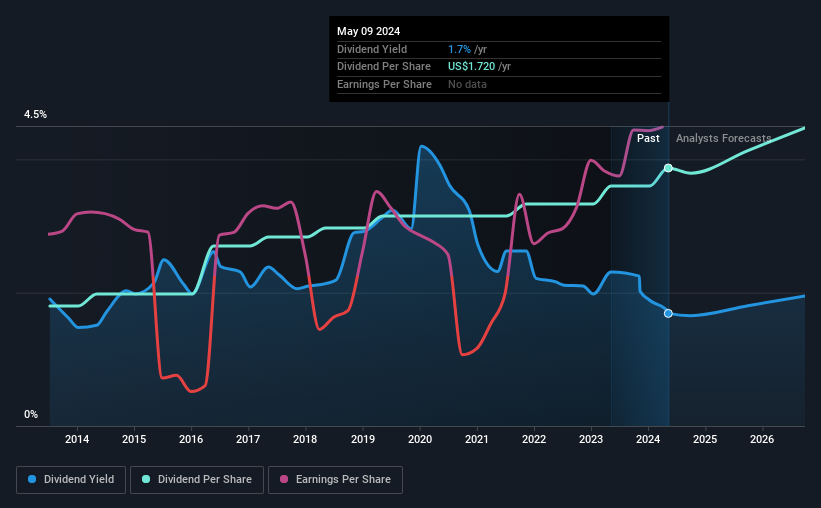
Task: Click the US$1.720 dividend value
Action: click(471, 67)
